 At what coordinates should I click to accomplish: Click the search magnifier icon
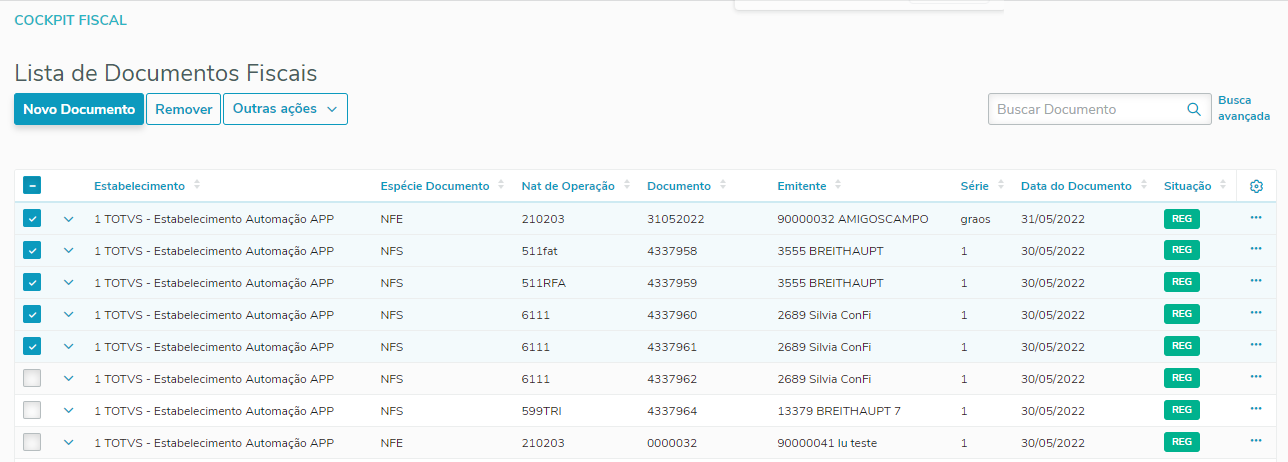pos(1193,109)
